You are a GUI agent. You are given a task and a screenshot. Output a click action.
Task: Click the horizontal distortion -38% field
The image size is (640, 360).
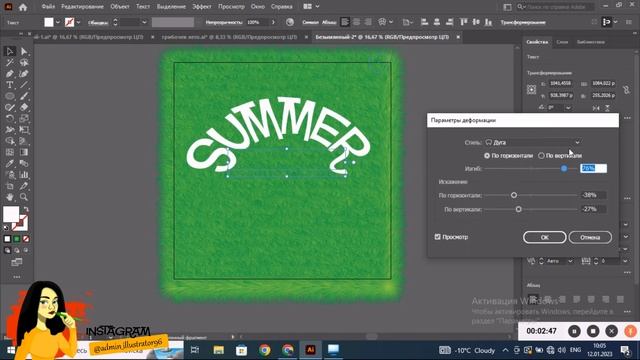pos(593,195)
